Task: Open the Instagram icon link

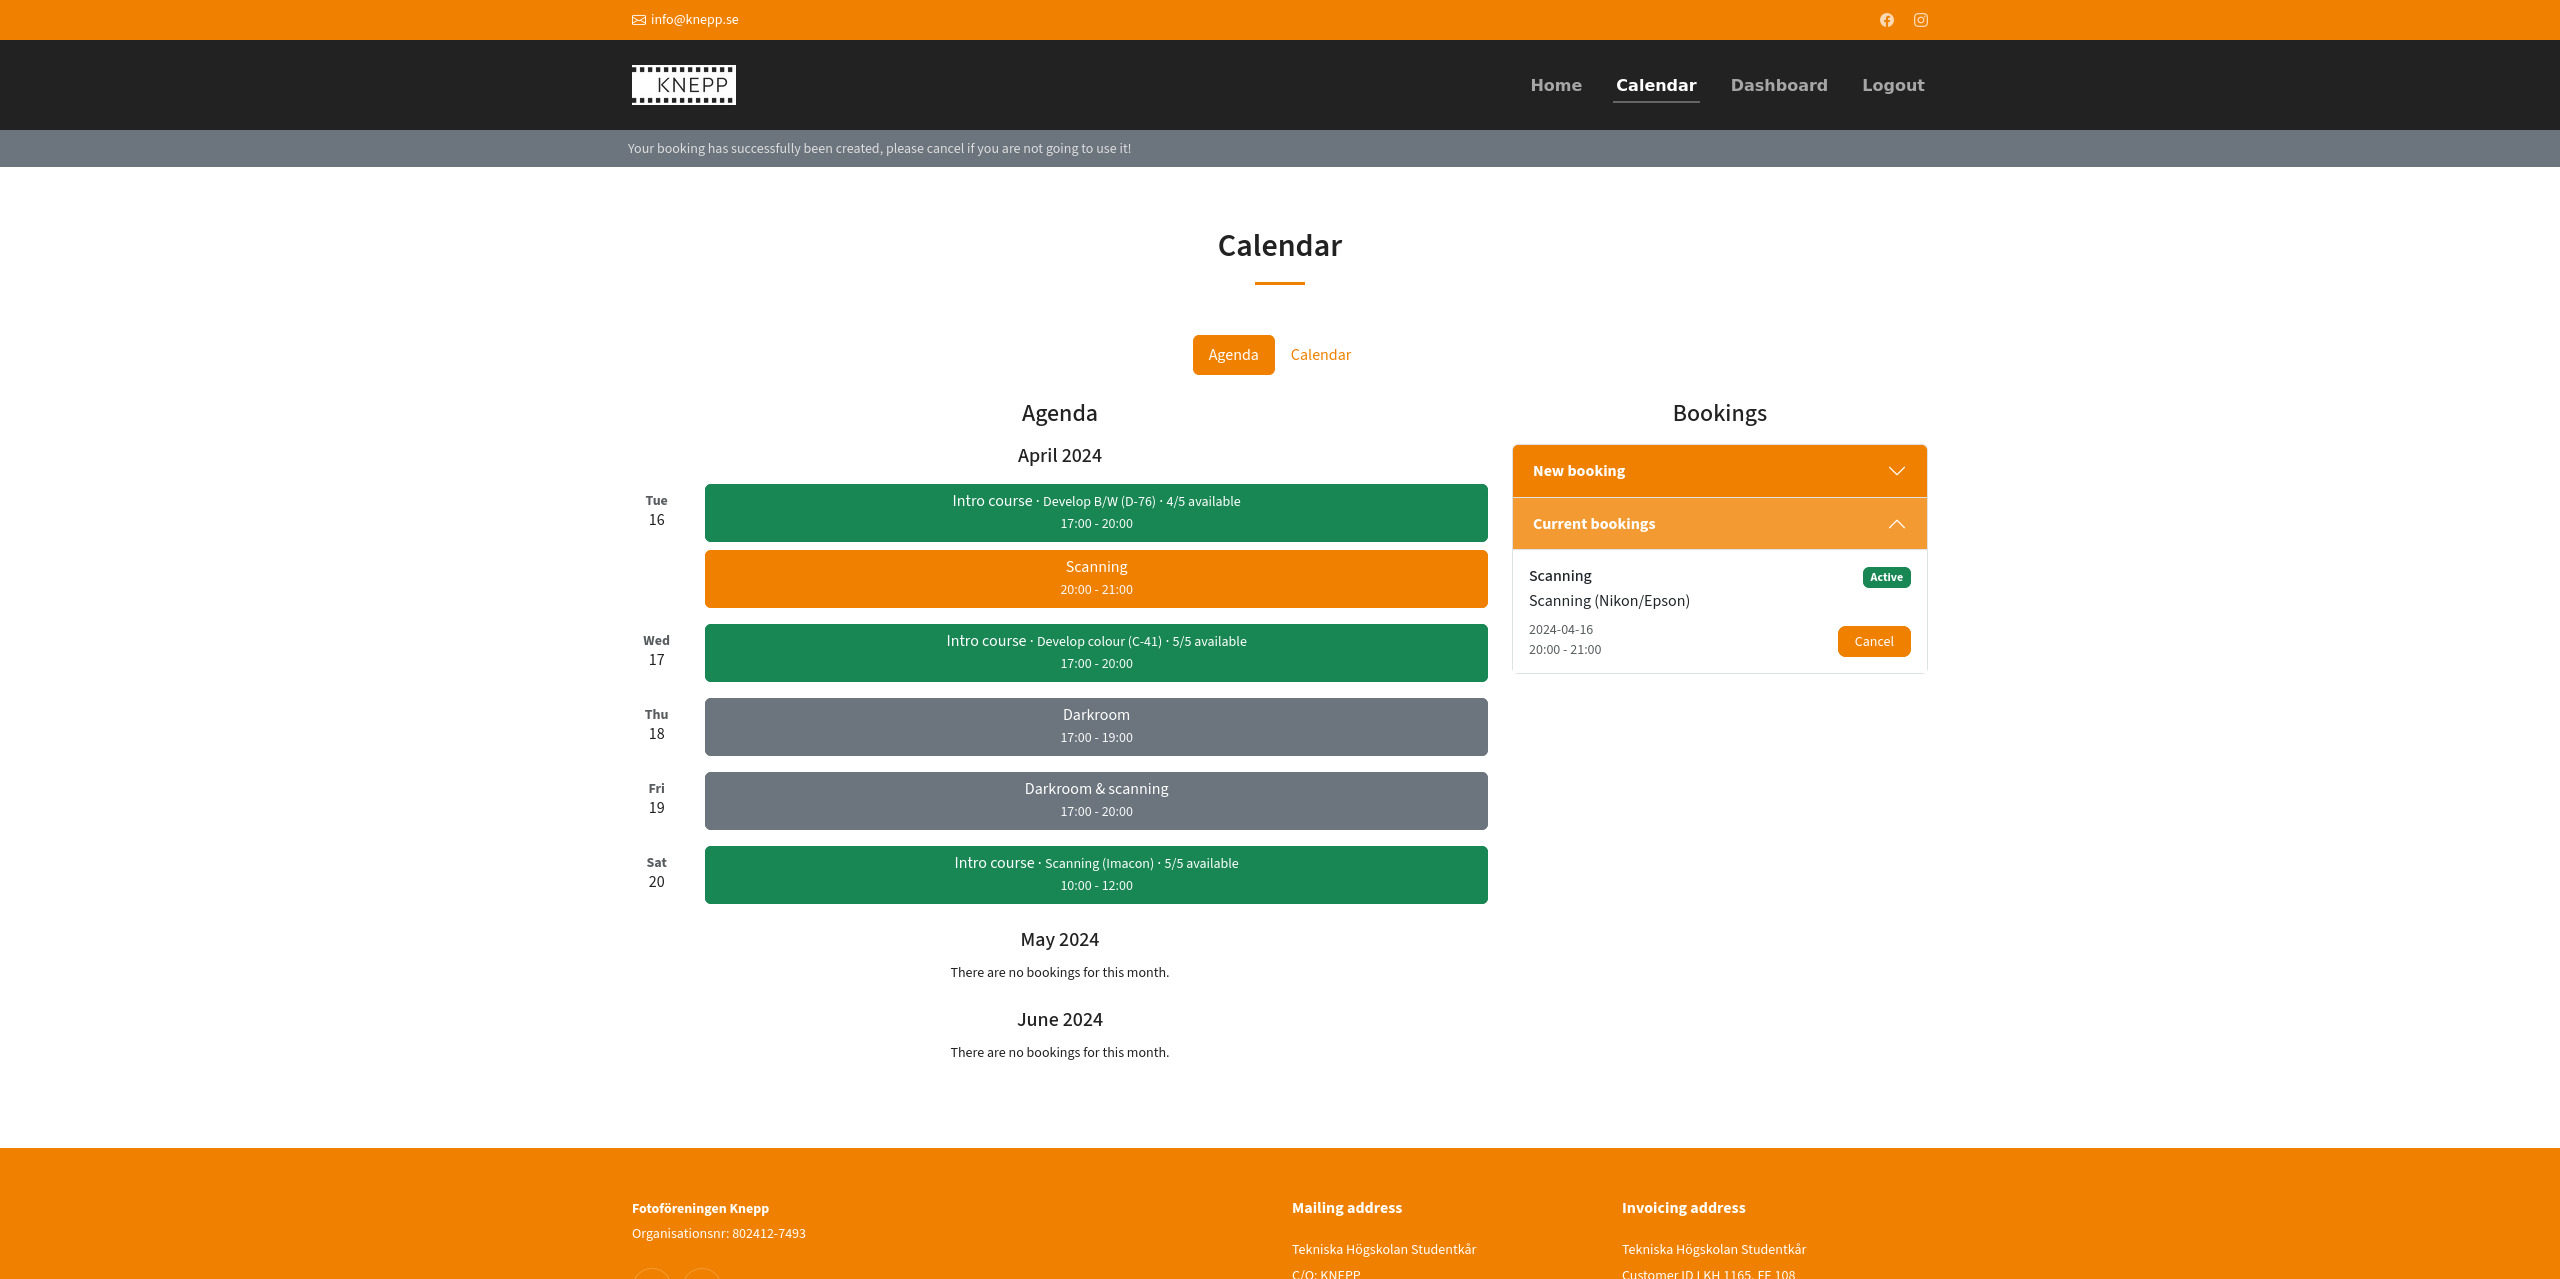Action: coord(1920,20)
